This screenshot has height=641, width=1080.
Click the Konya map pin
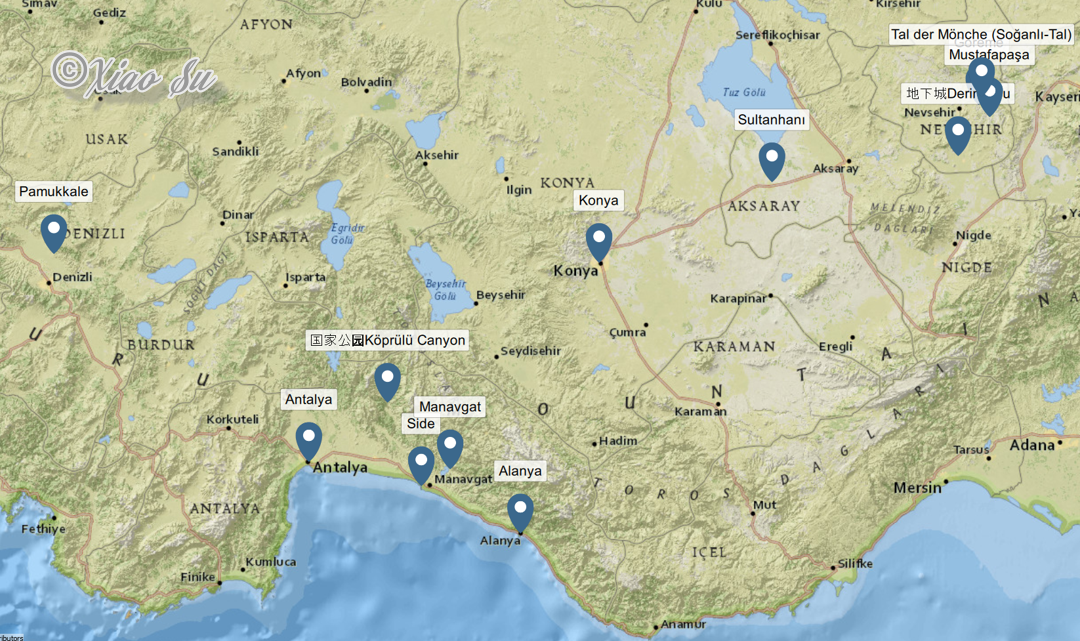(x=599, y=240)
